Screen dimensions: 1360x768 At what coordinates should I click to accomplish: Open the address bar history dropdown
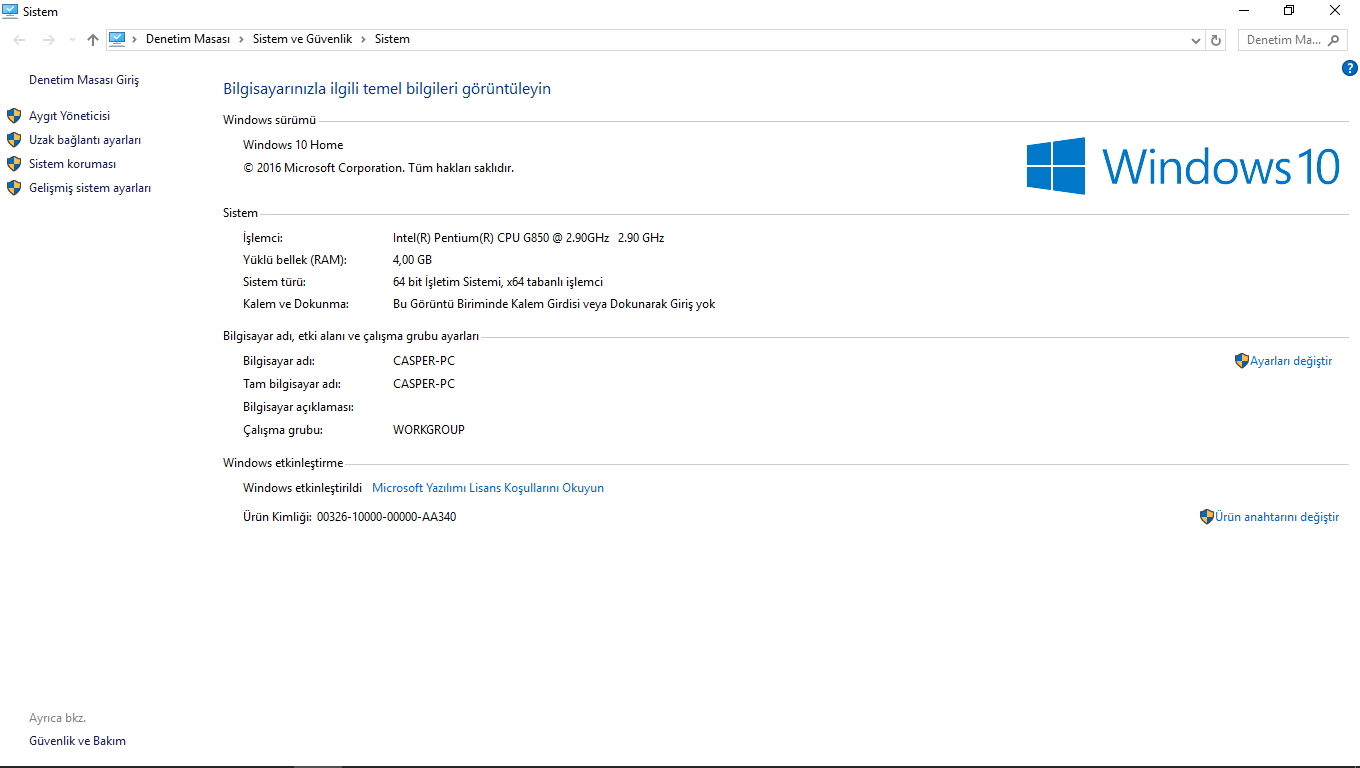pyautogui.click(x=1196, y=40)
